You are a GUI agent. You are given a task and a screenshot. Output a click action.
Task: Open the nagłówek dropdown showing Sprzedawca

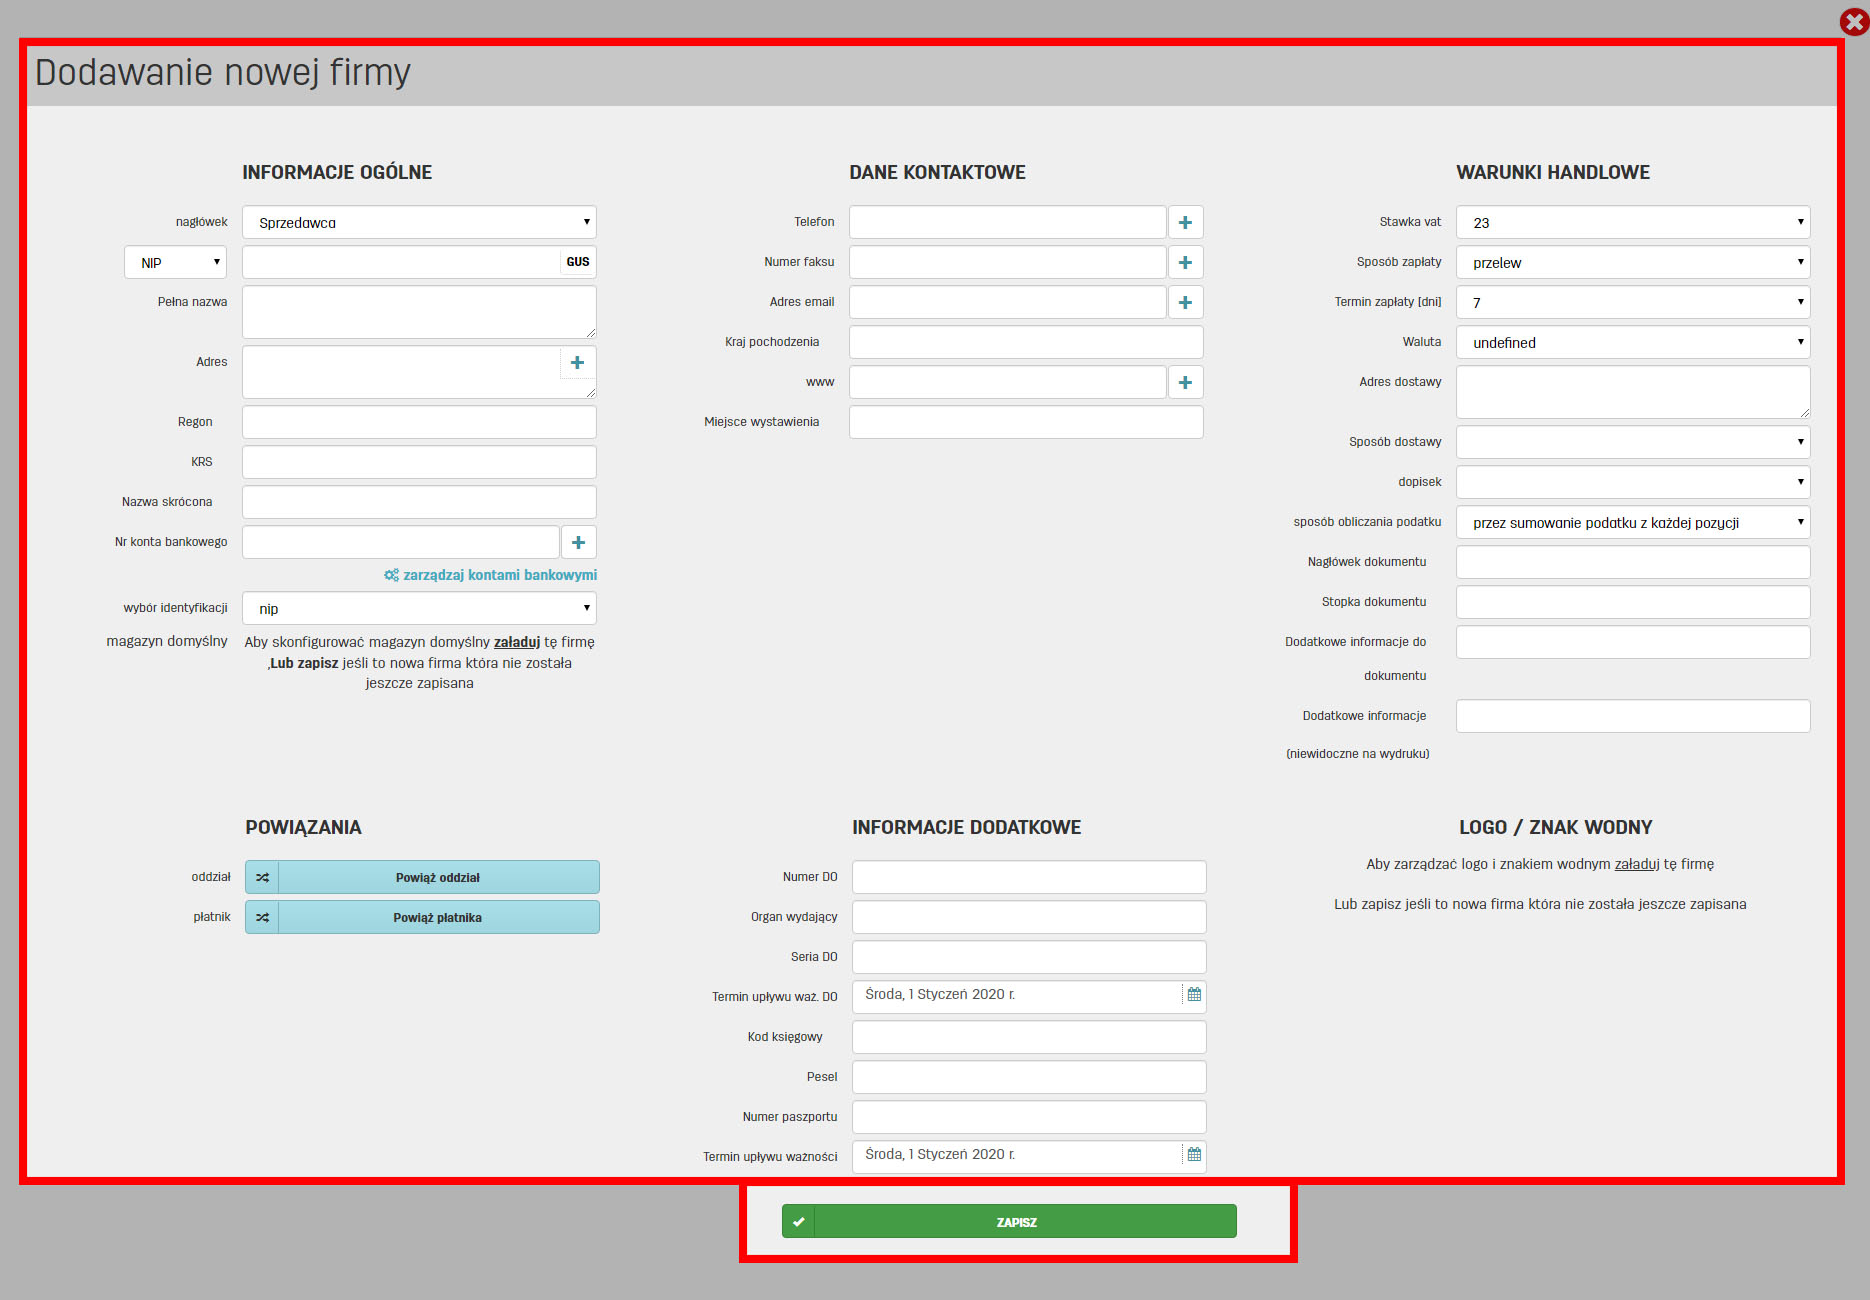coord(419,222)
